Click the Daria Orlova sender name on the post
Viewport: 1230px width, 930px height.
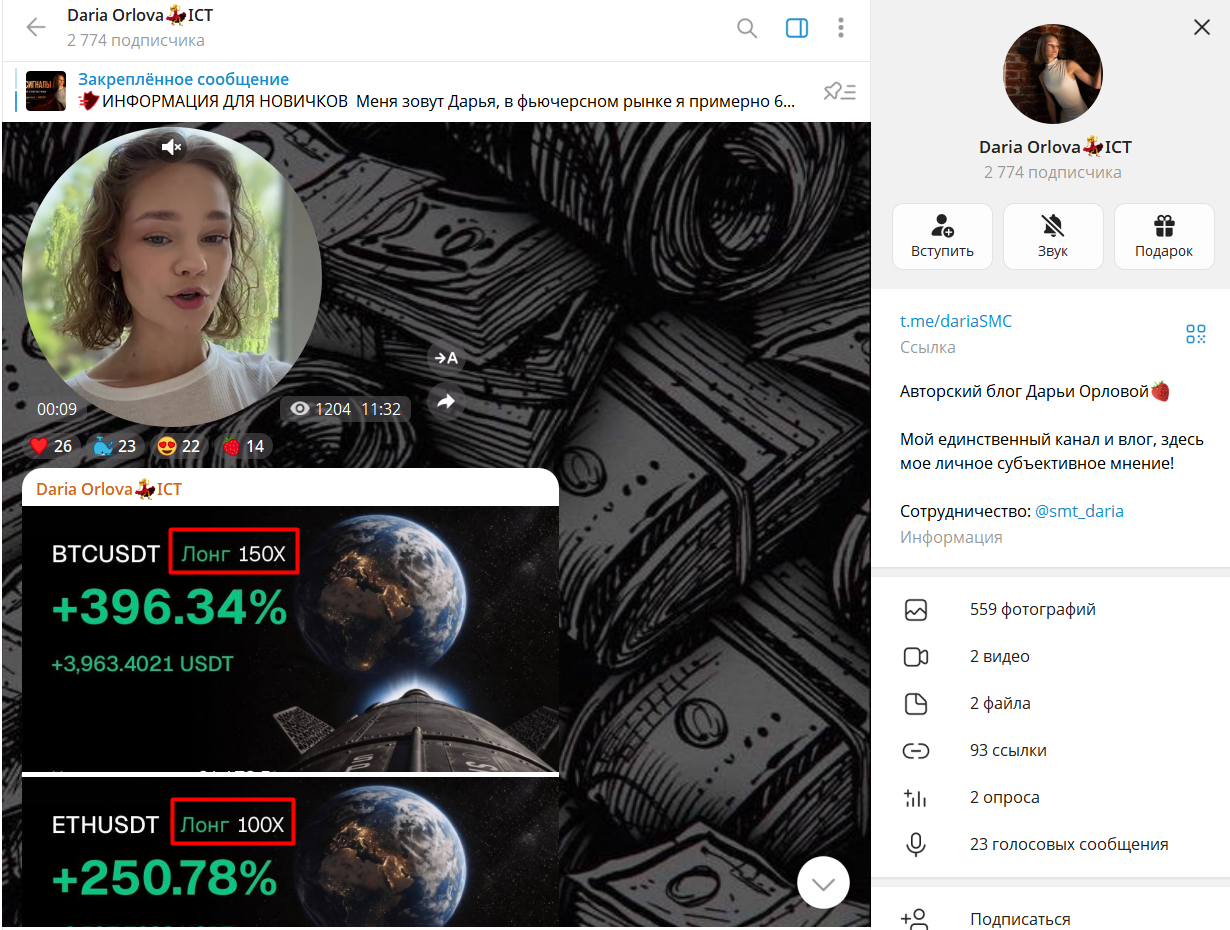click(109, 489)
